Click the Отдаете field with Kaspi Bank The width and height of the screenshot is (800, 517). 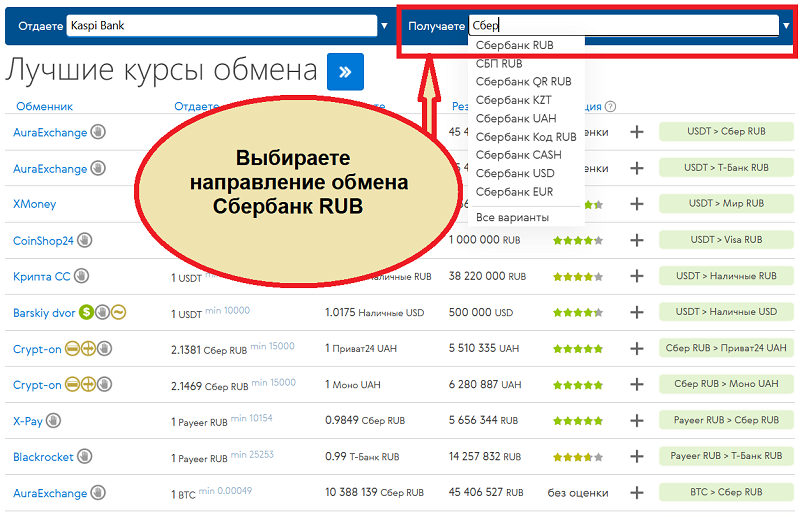221,26
